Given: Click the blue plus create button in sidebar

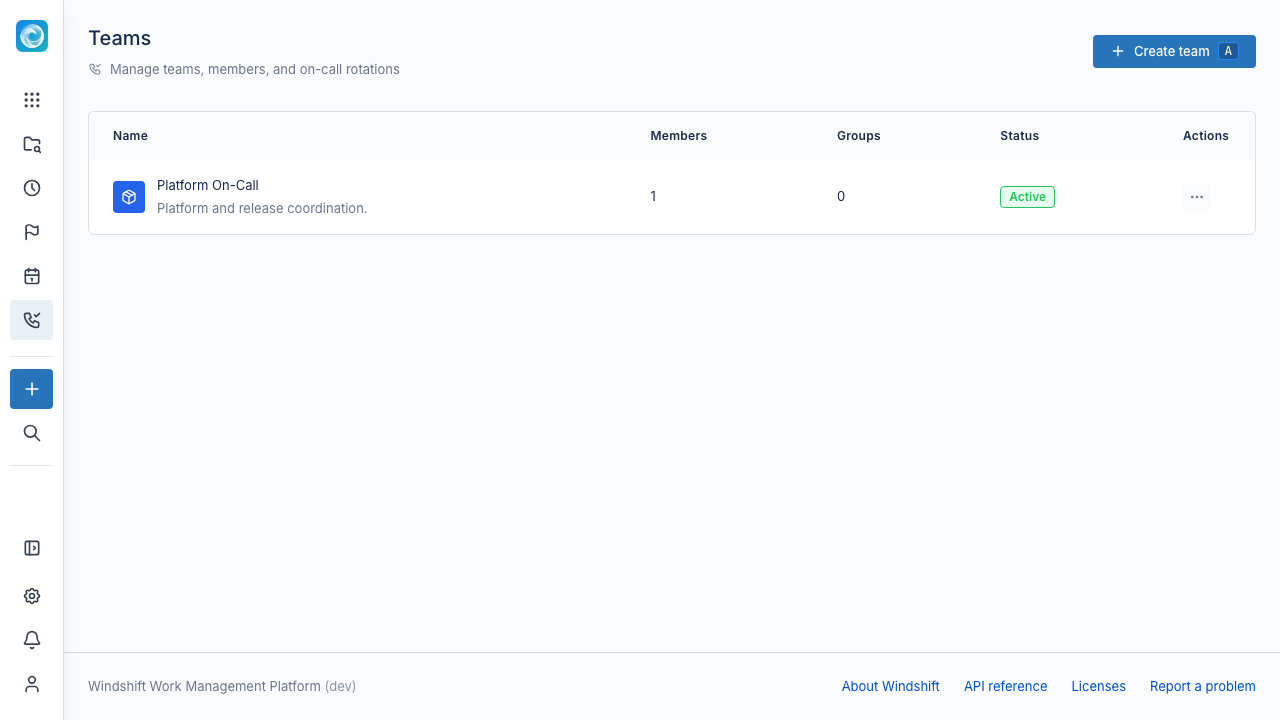Looking at the screenshot, I should pos(32,389).
